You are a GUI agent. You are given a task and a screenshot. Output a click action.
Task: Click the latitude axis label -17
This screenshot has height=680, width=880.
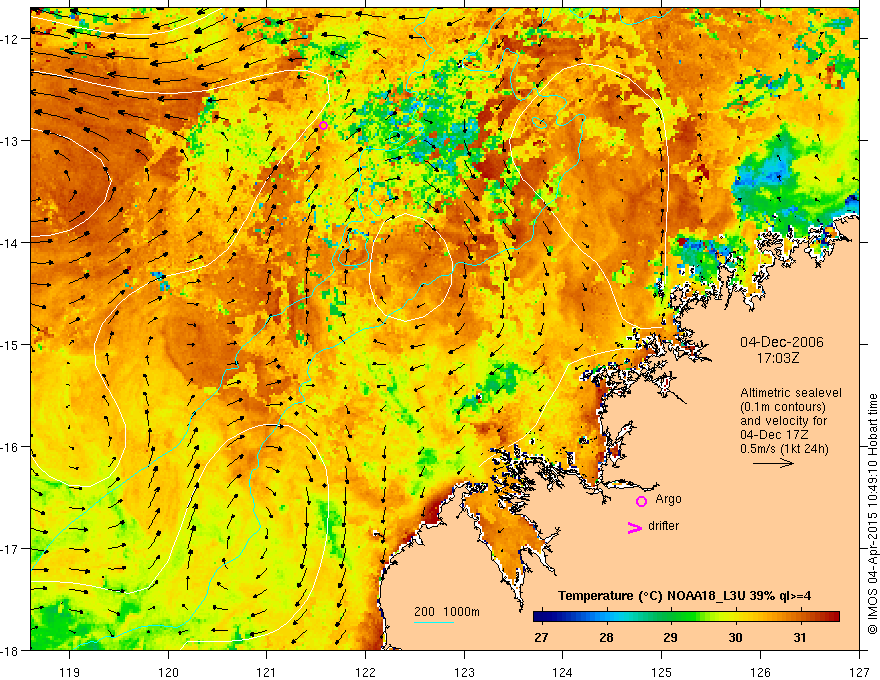11,548
